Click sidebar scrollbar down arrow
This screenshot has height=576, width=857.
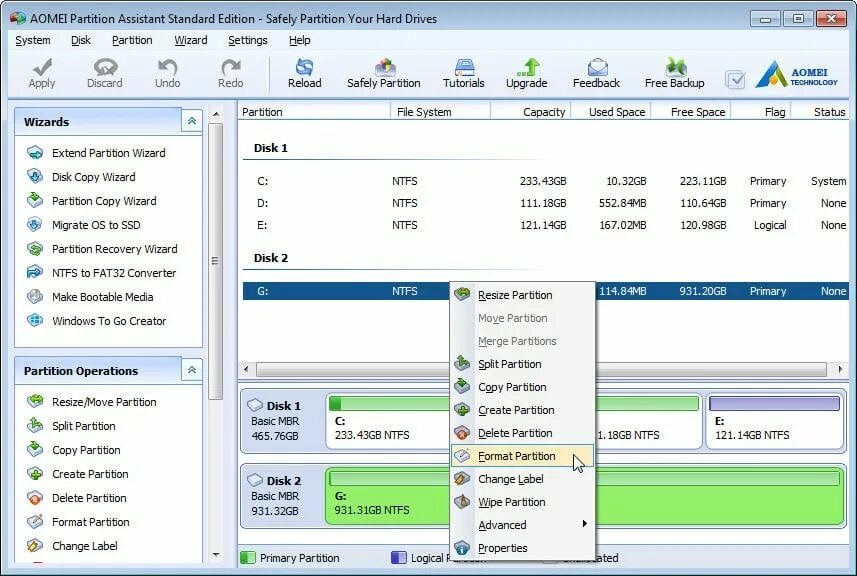tap(216, 555)
